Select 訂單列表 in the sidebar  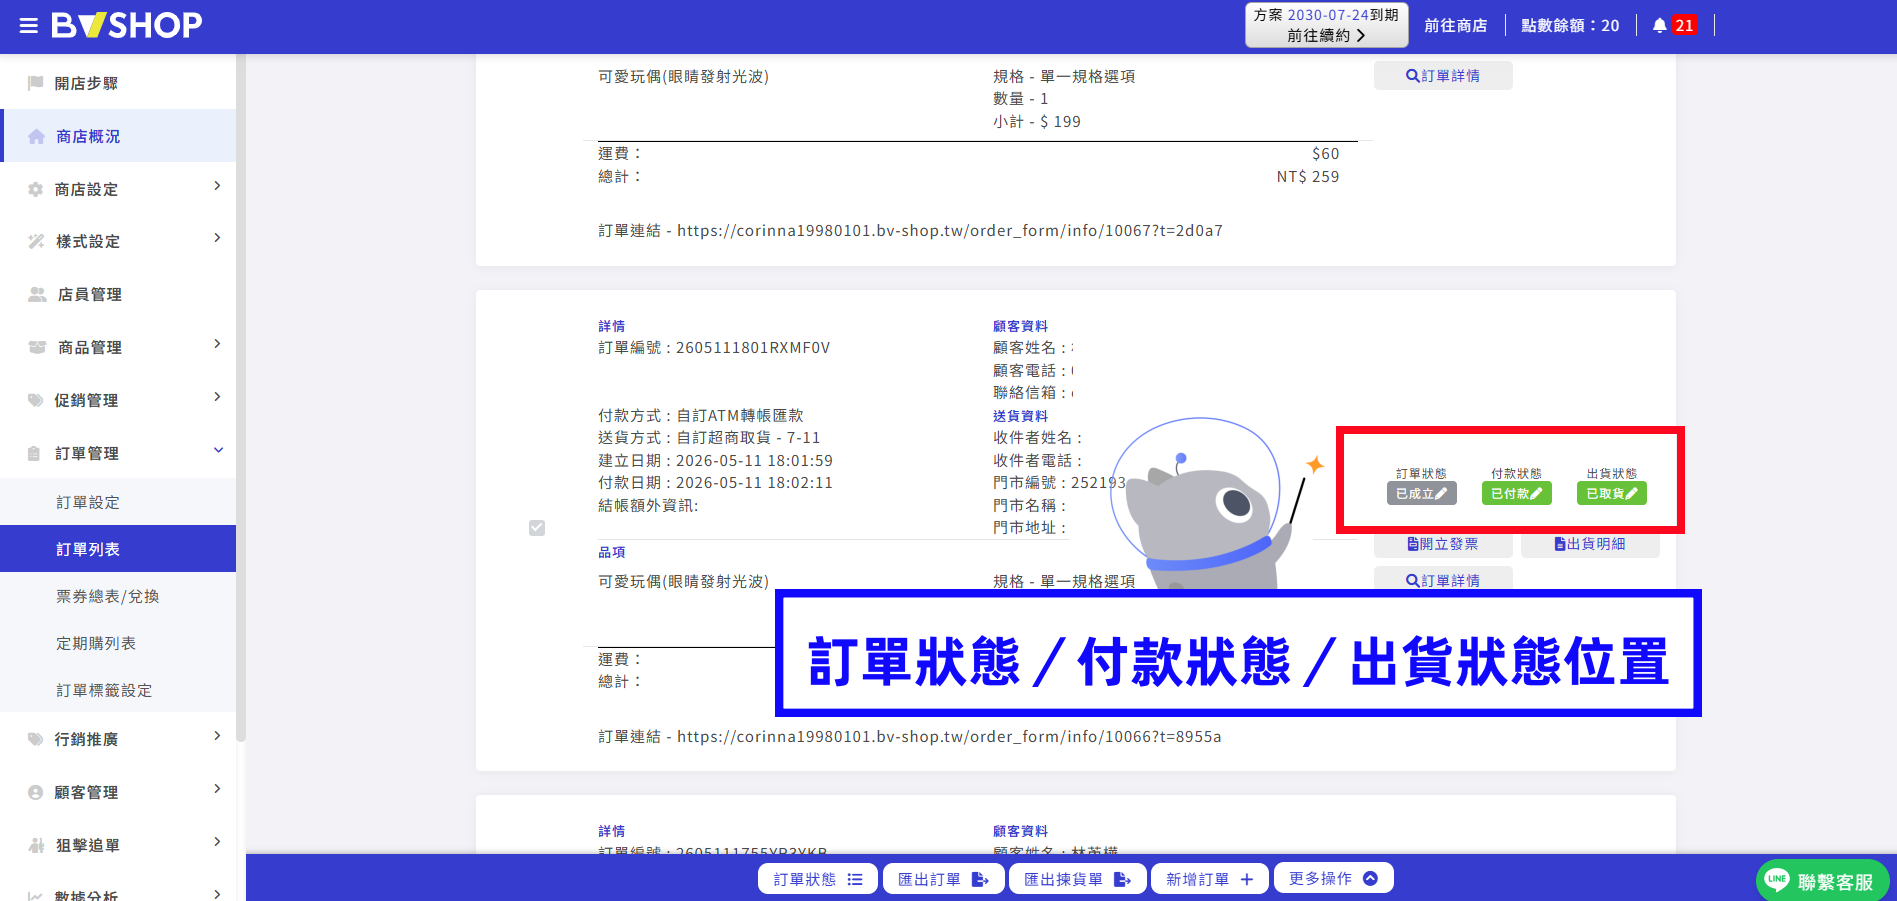(118, 549)
